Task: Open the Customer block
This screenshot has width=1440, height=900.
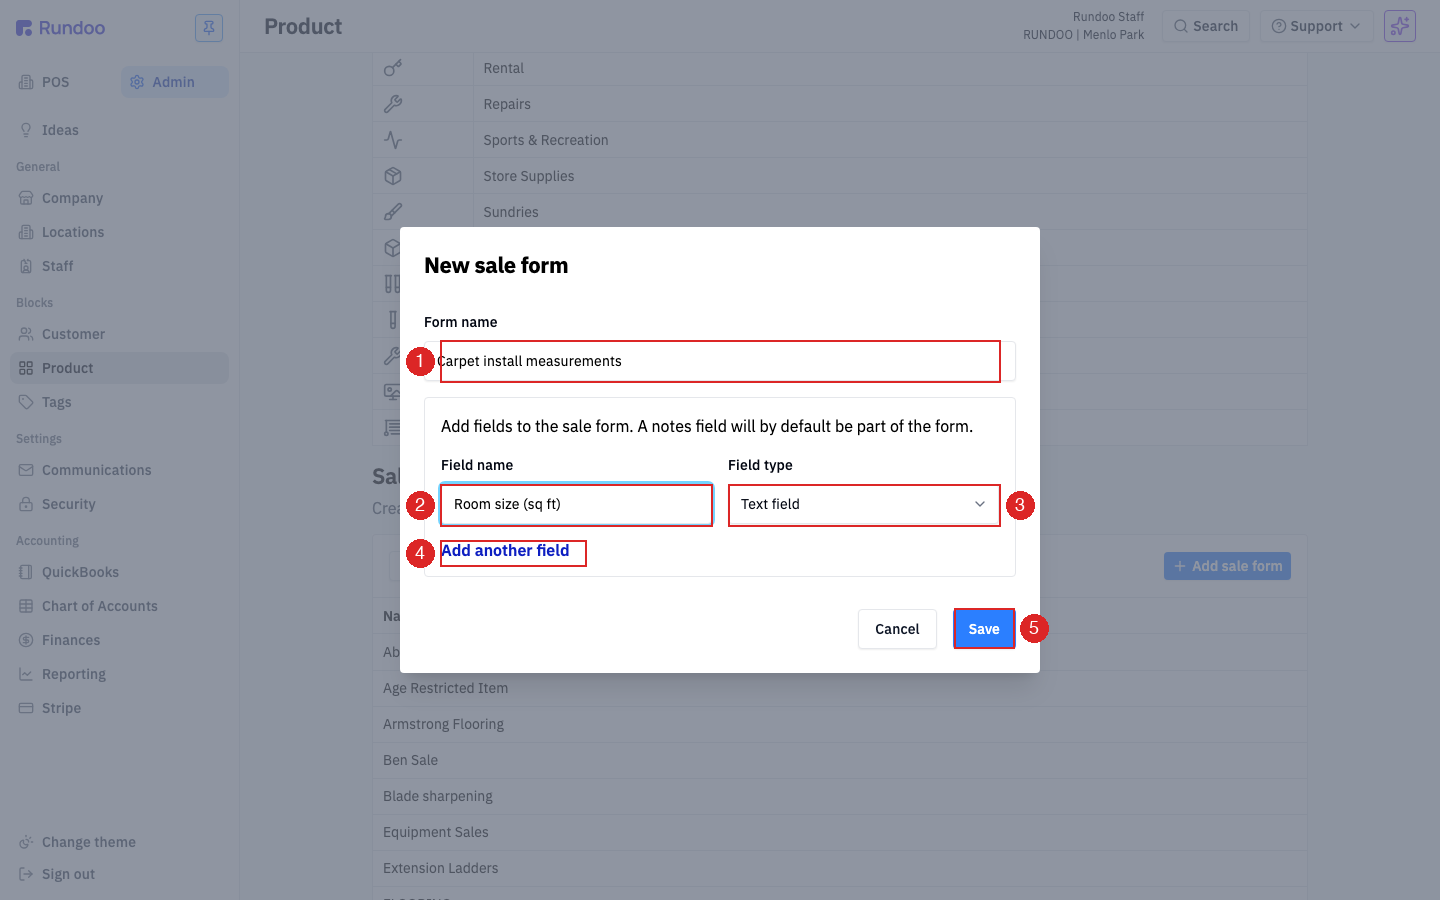Action: click(x=119, y=334)
